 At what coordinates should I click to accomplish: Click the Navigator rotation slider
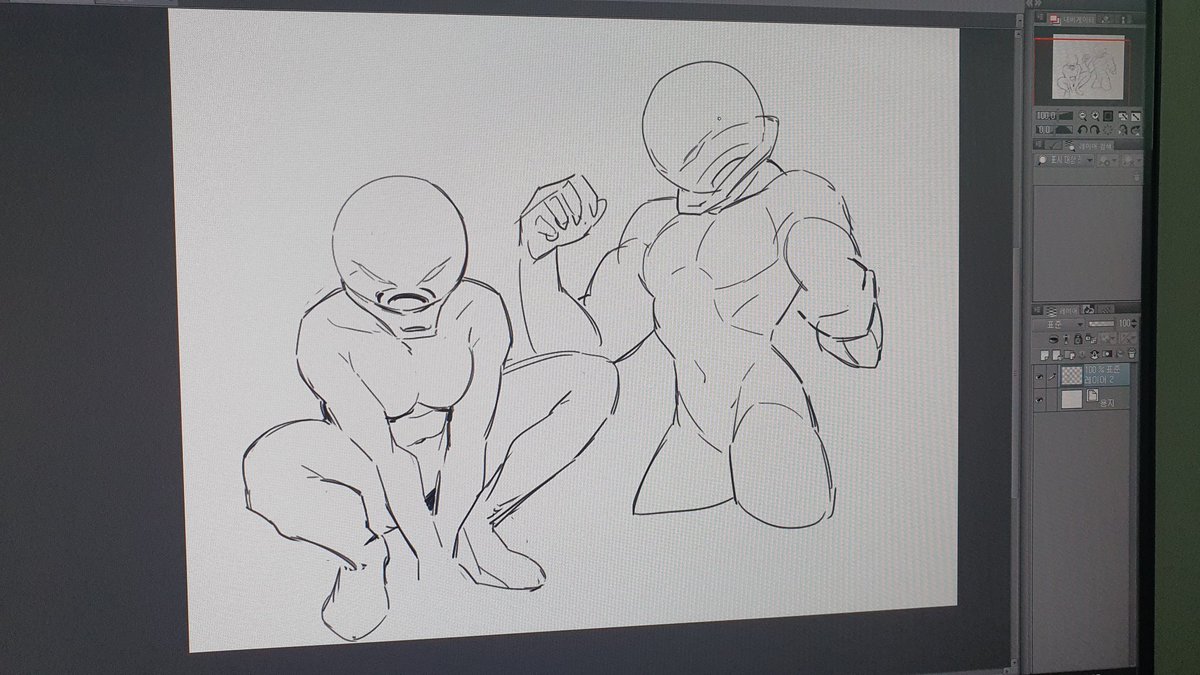coord(1065,130)
